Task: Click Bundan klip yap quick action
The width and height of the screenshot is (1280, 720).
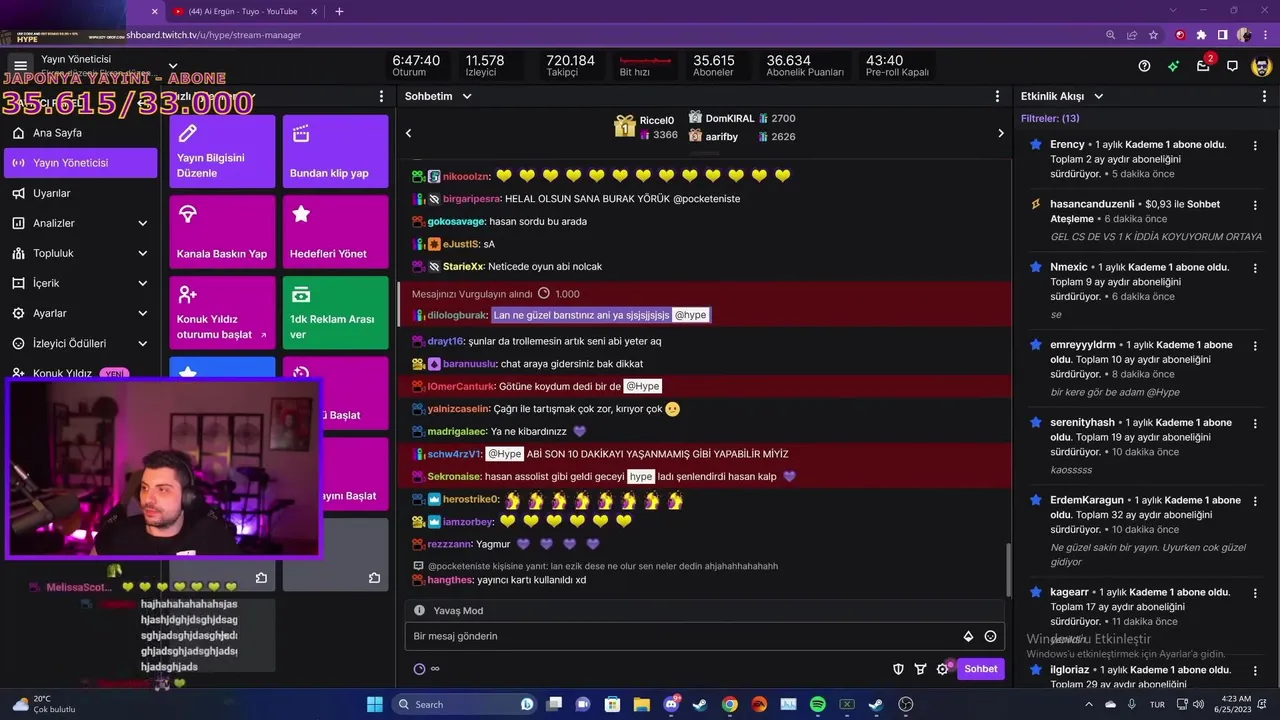Action: coord(335,151)
